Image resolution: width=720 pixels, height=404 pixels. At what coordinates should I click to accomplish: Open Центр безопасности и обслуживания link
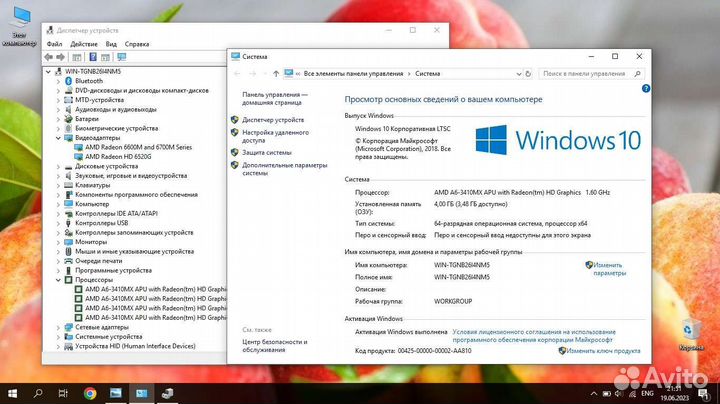point(275,346)
